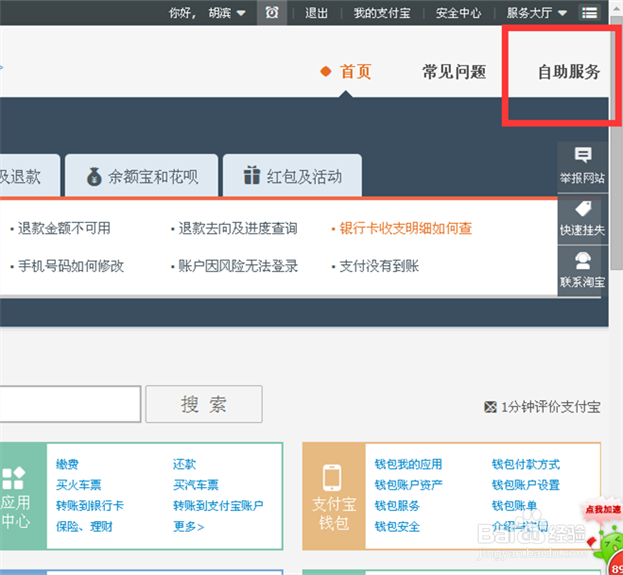Click the 支付宝钱包 phone icon
Screen dimensions: 623x575
(x=332, y=477)
